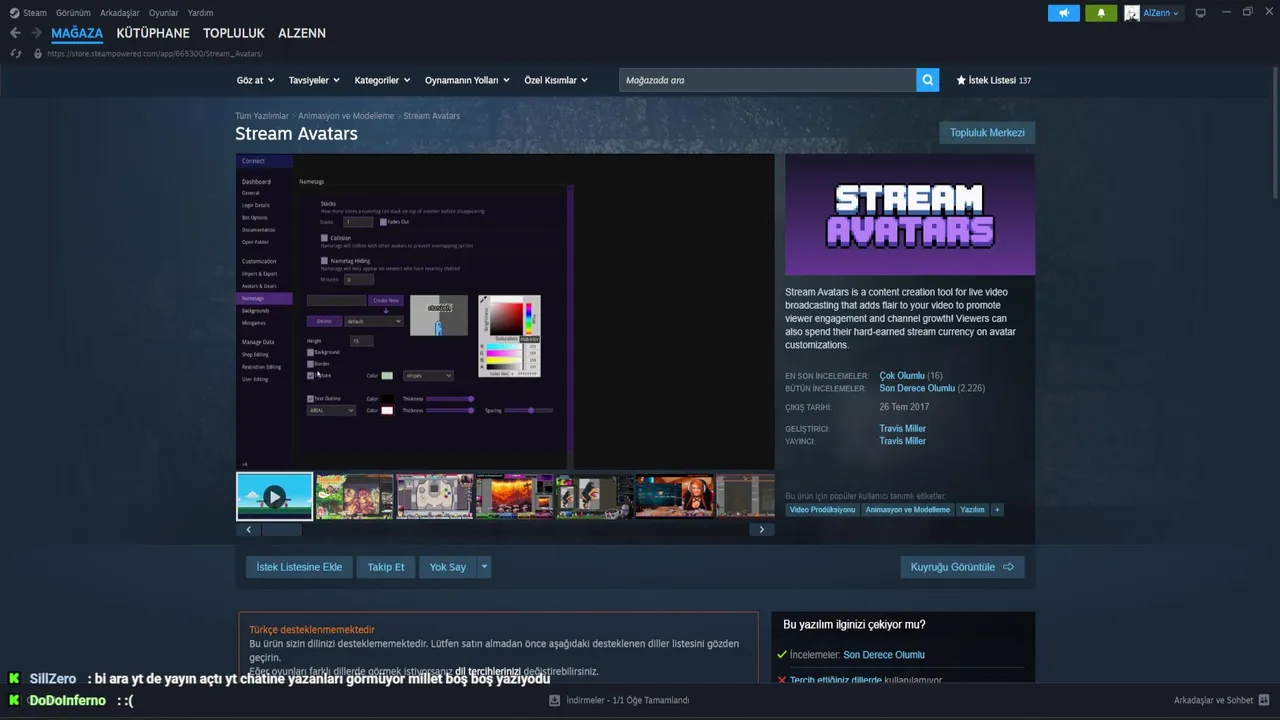Open İstek Listesi wishlist link

[x=993, y=80]
